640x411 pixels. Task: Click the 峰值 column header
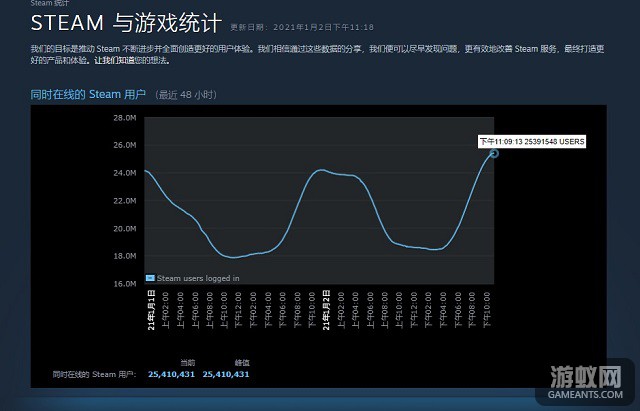242,362
